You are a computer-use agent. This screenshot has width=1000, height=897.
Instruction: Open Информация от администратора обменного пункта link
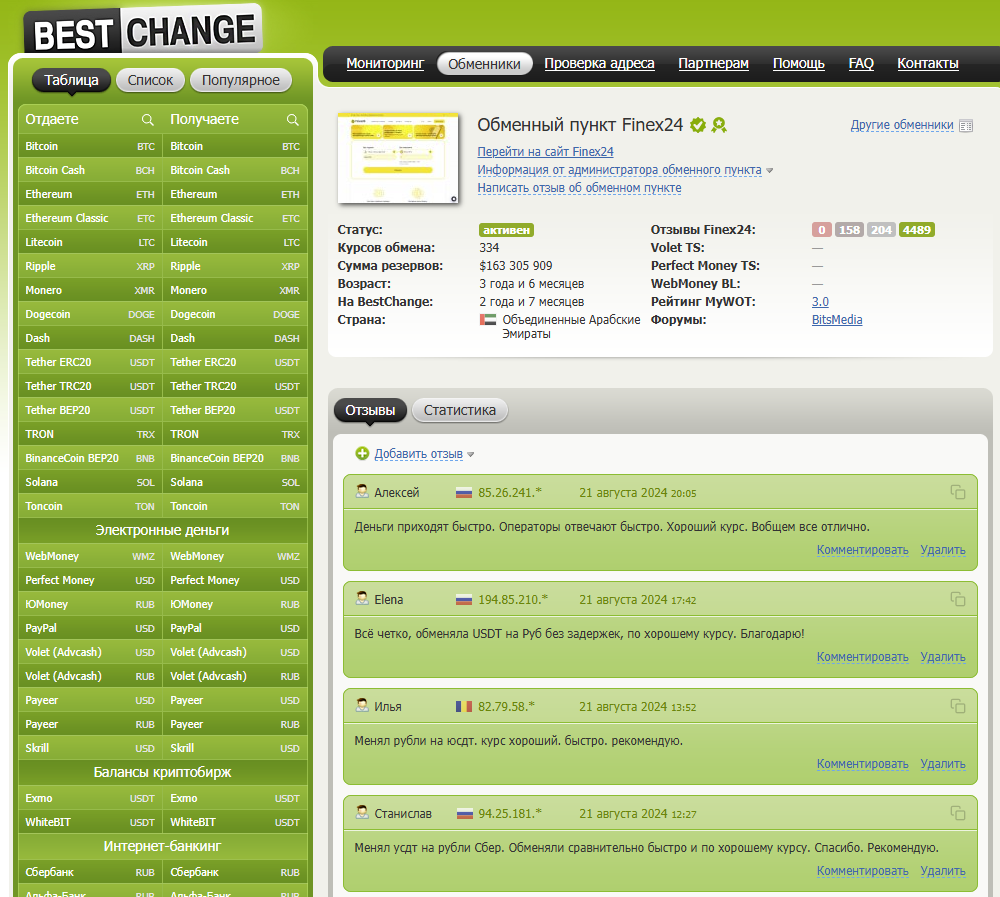(619, 170)
